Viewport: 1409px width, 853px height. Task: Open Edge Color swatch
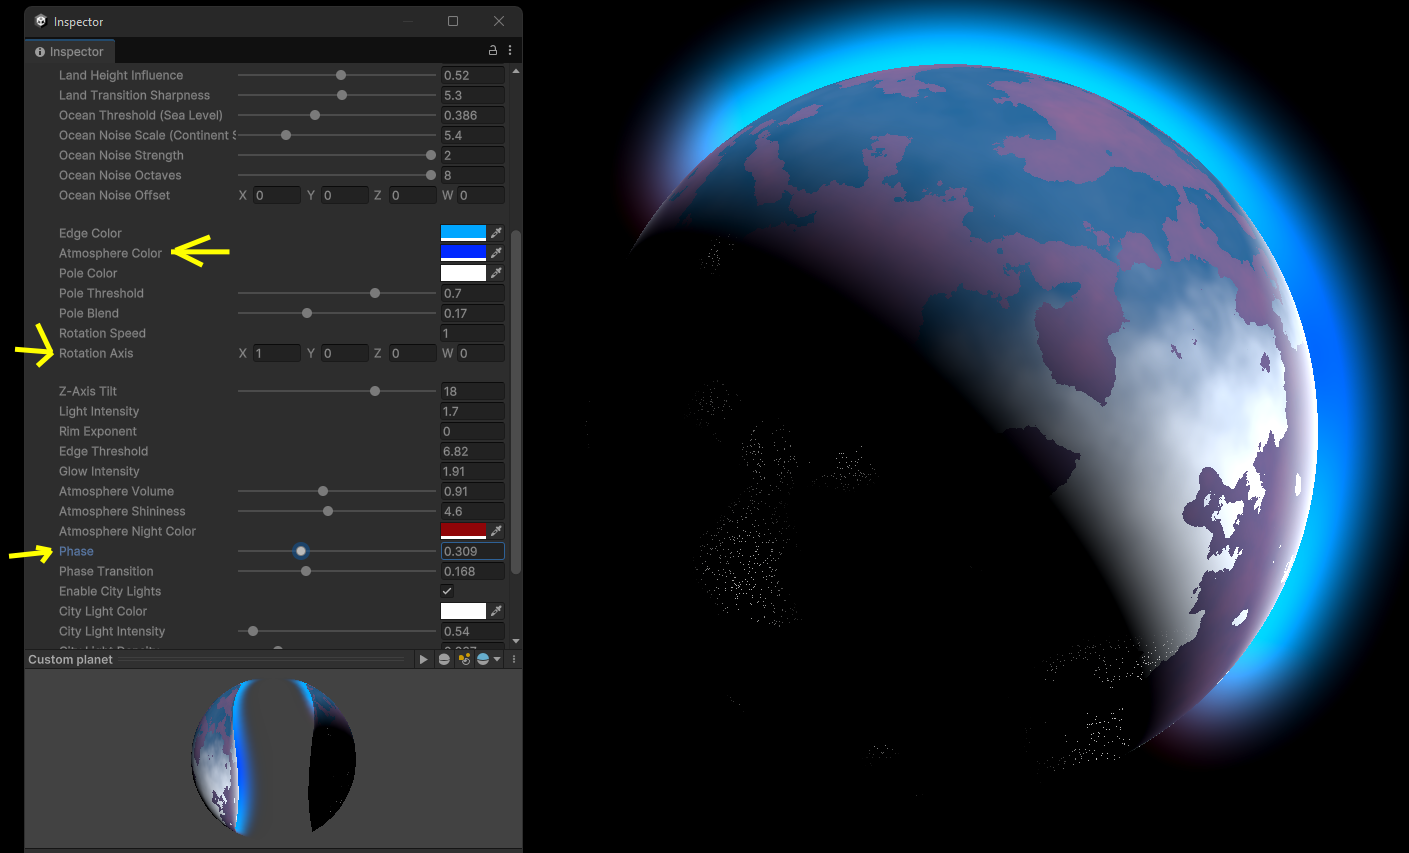(463, 233)
